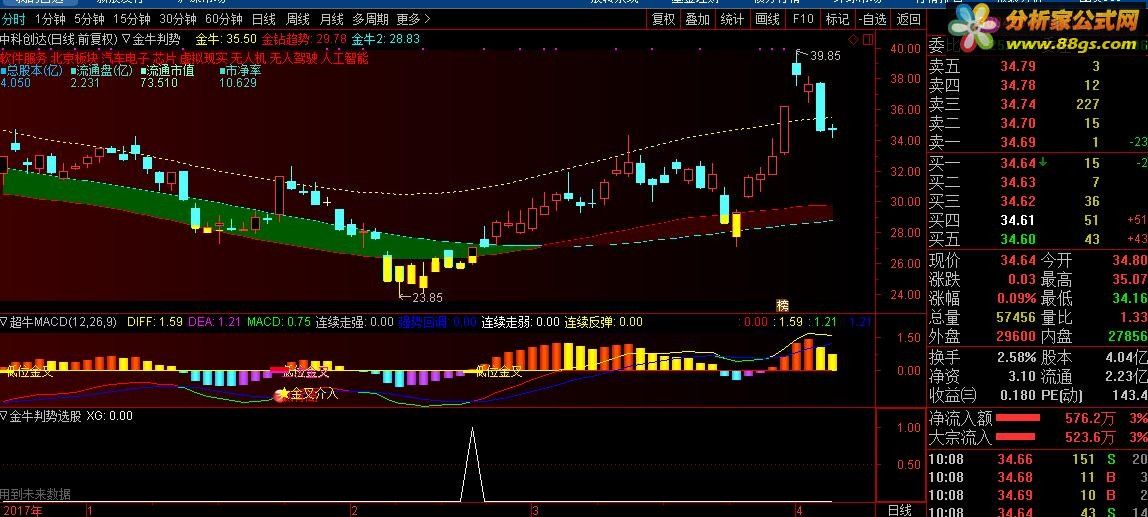The height and width of the screenshot is (517, 1148).
Task: Open the 无人机 sector link
Action: [x=248, y=56]
